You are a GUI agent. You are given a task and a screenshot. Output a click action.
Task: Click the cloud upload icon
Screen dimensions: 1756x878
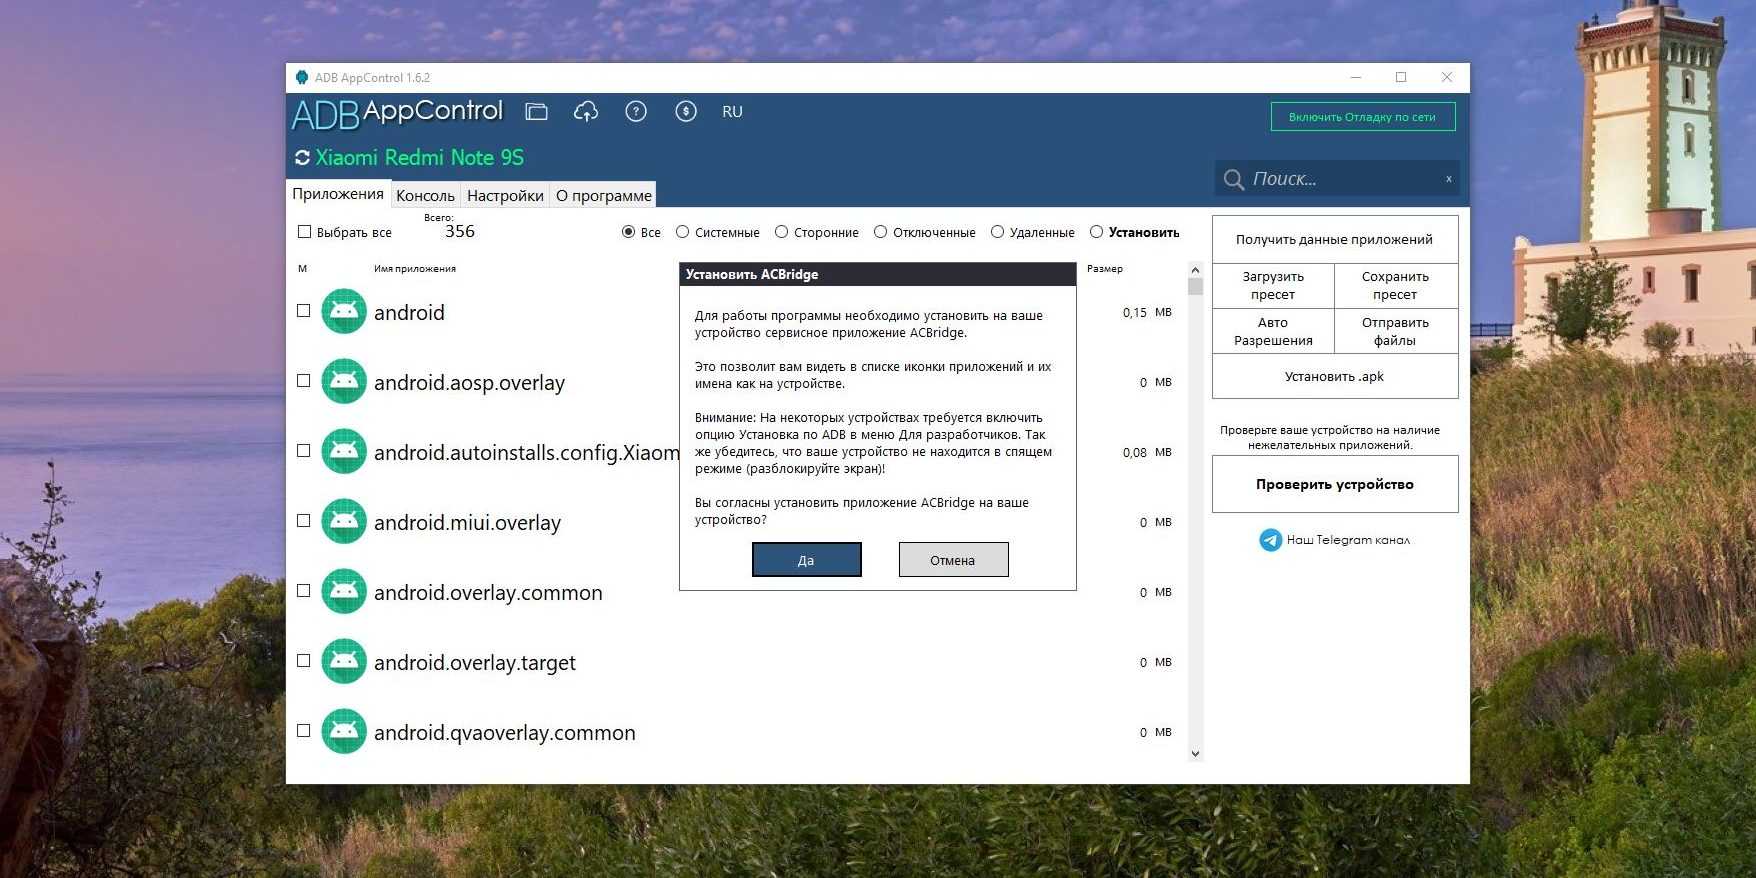click(586, 112)
